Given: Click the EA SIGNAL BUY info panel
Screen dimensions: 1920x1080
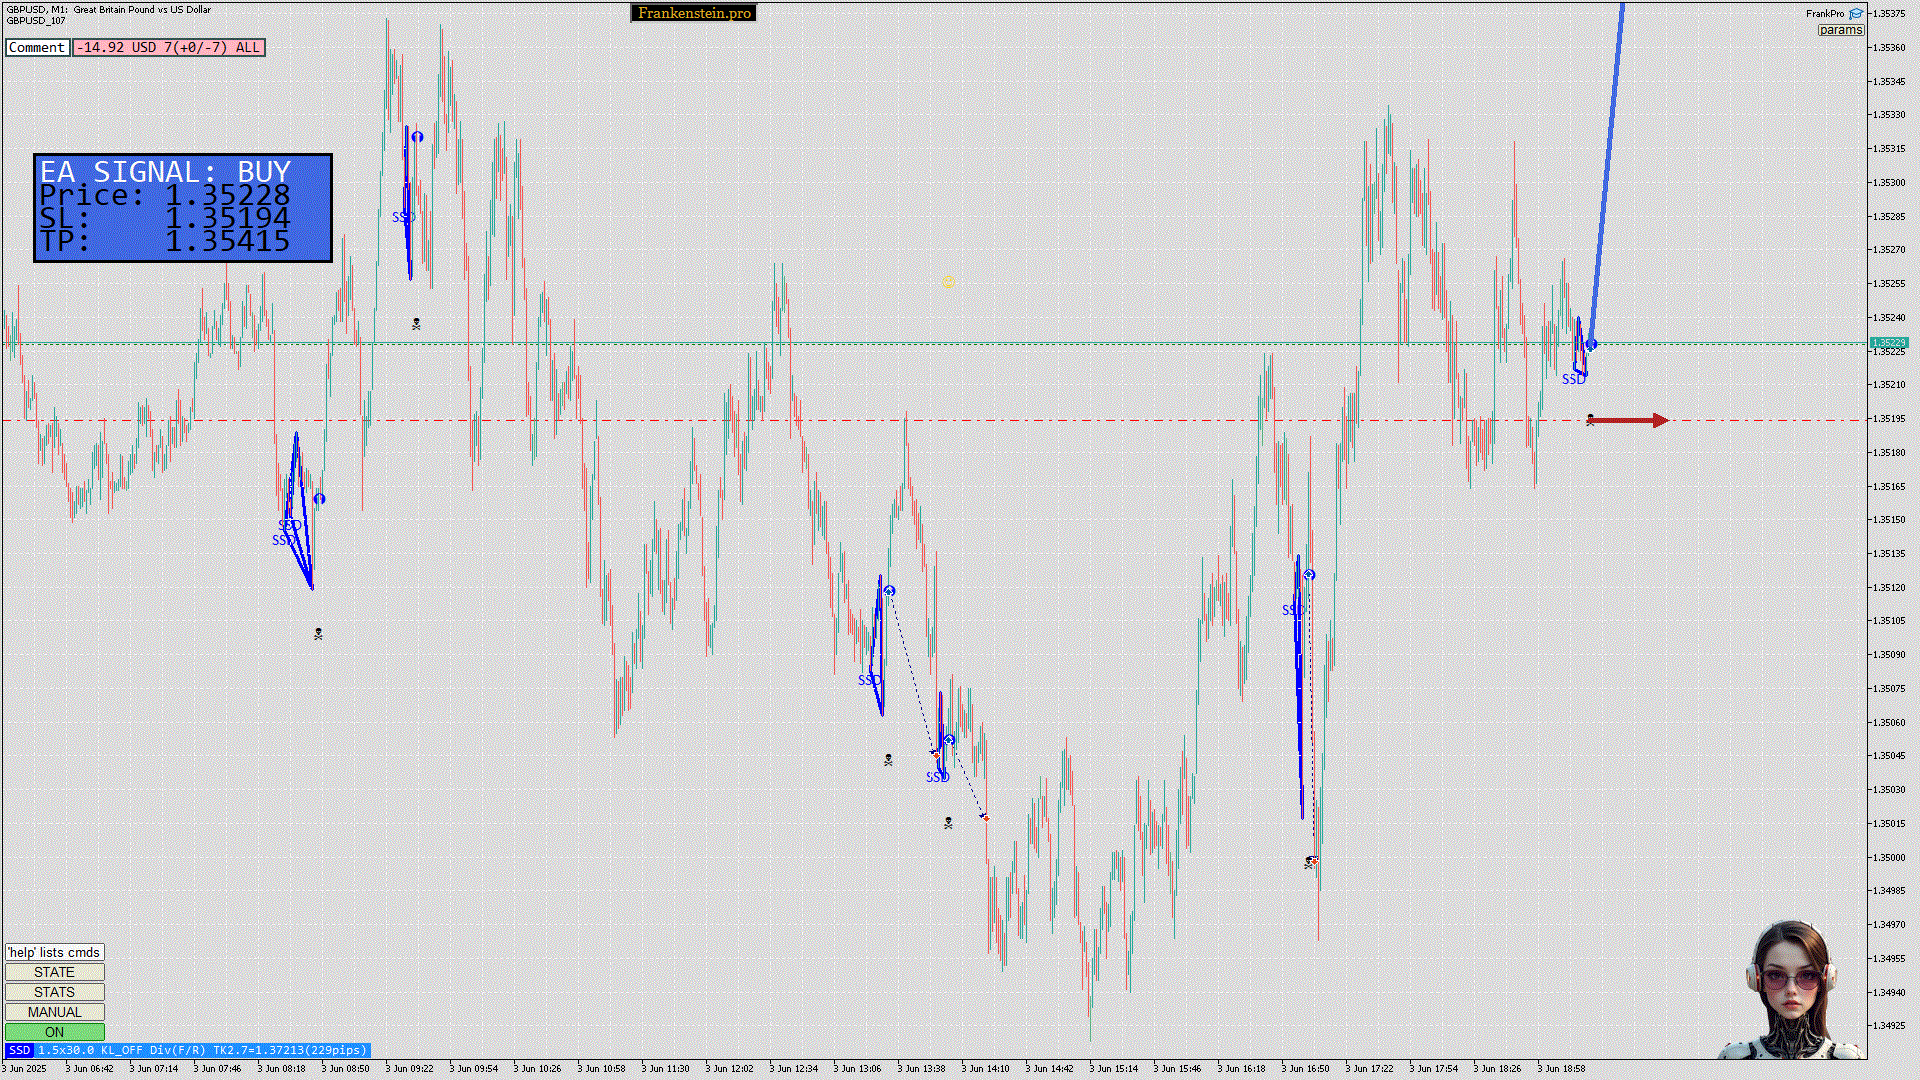Looking at the screenshot, I should [x=183, y=208].
